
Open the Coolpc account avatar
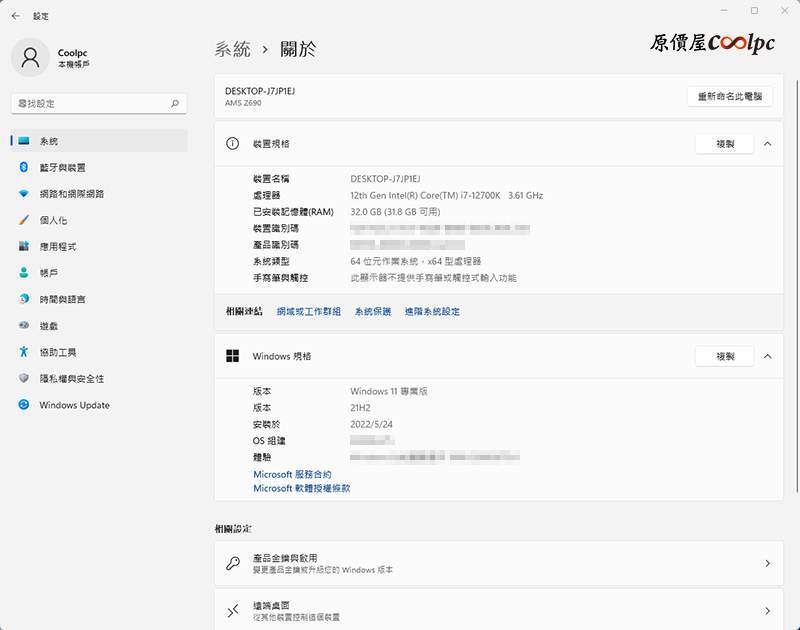pos(30,58)
